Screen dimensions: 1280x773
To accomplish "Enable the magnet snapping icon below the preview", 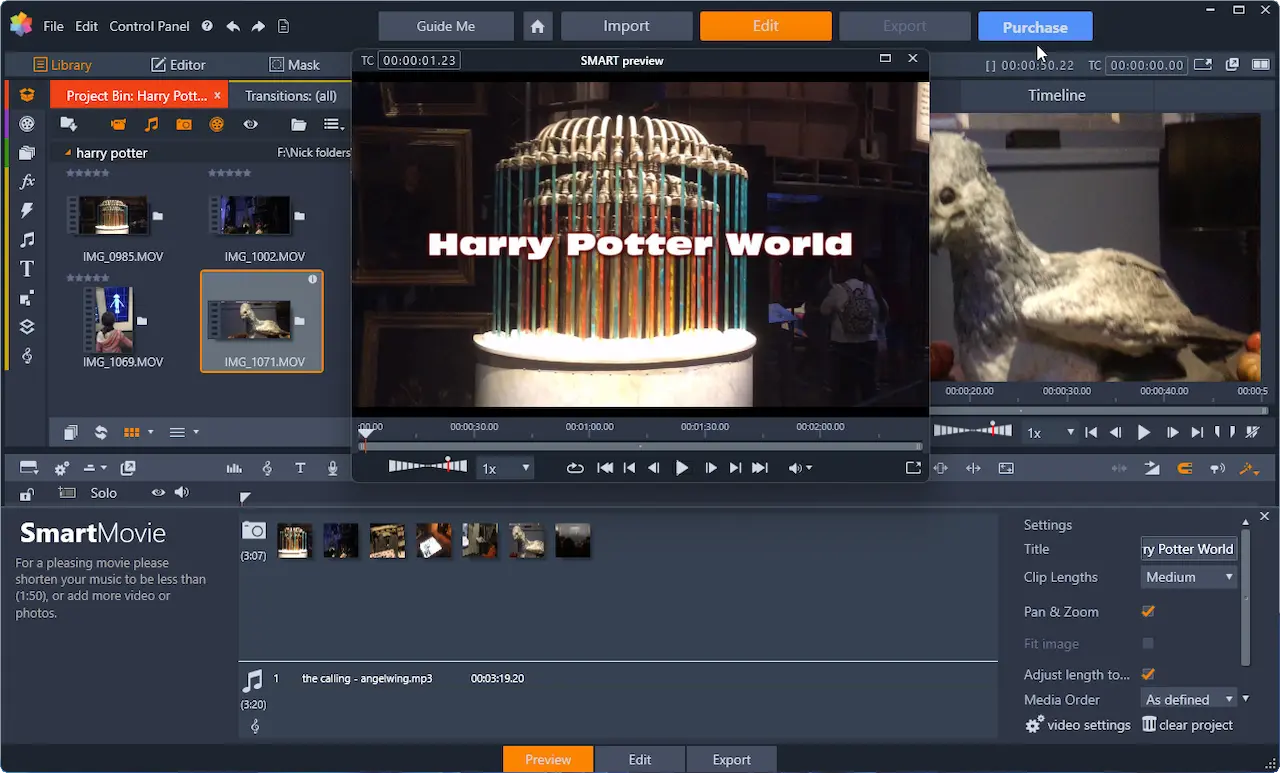I will tap(1185, 467).
